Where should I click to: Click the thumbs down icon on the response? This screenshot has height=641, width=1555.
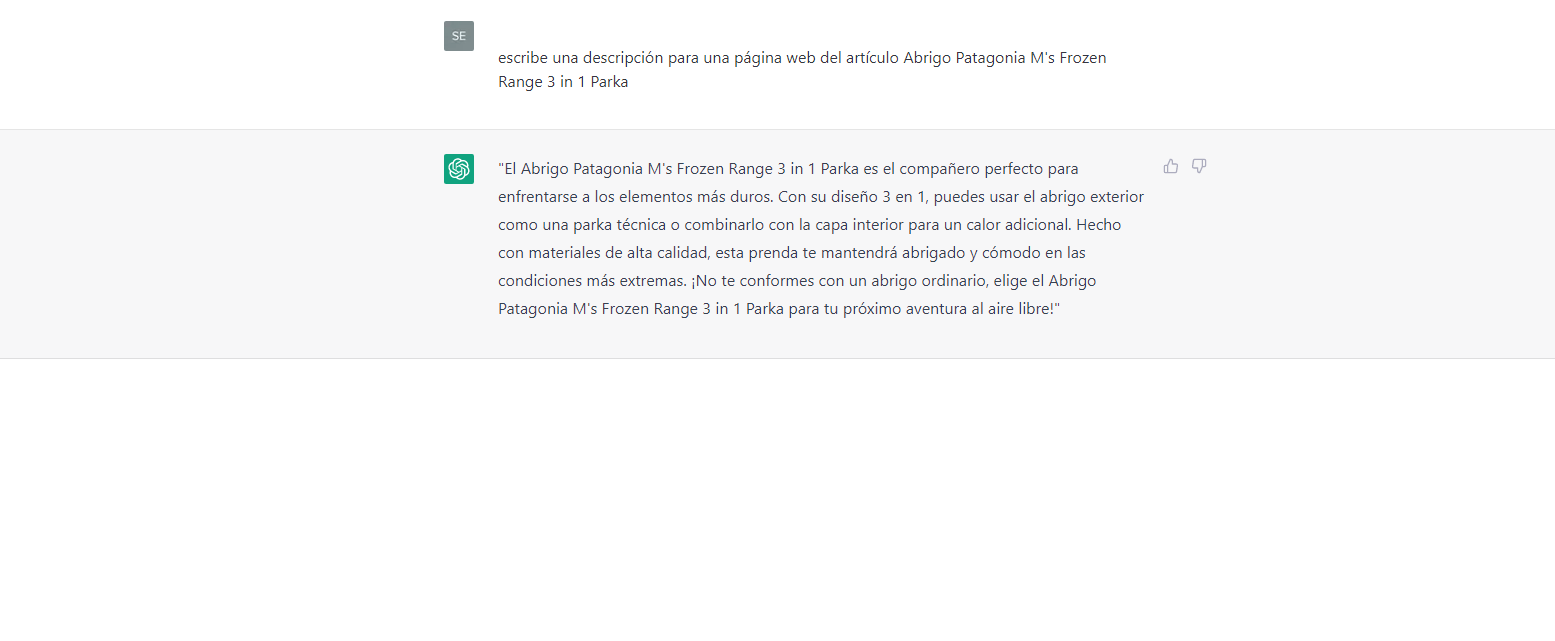(1199, 166)
